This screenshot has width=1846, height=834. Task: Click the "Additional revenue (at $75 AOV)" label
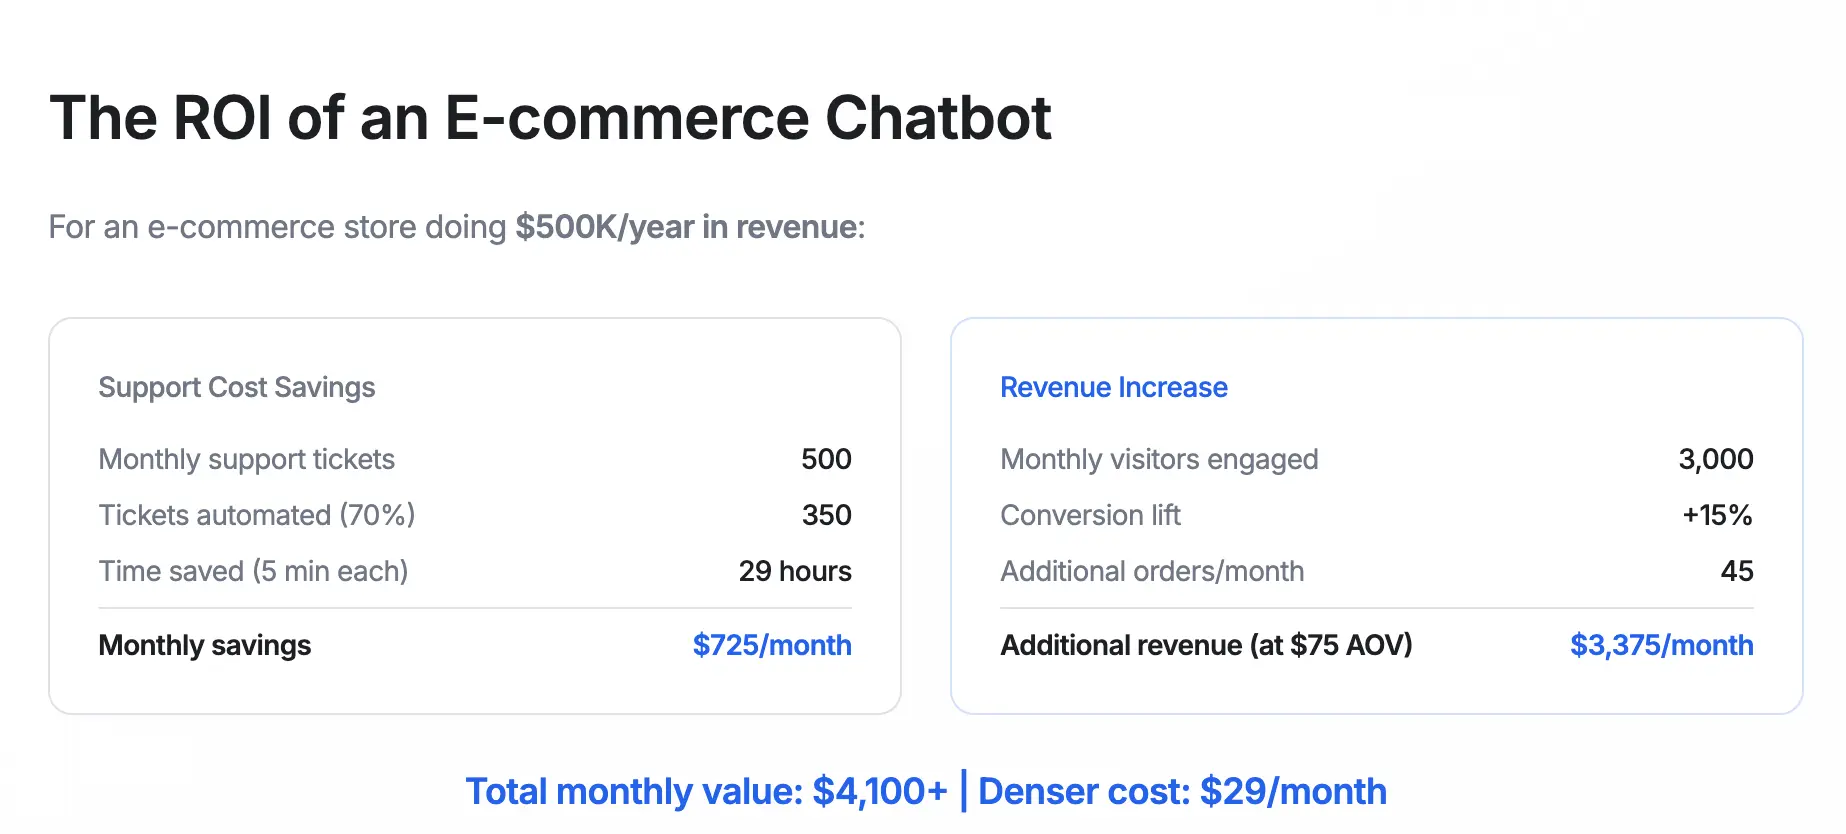tap(1206, 645)
